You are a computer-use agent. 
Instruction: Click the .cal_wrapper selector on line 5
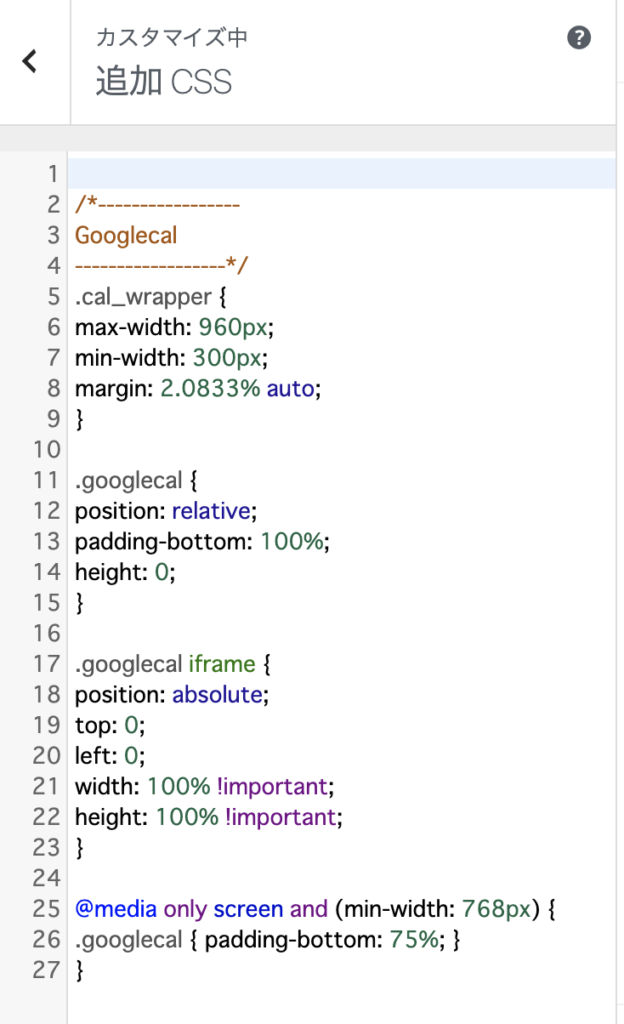point(143,296)
